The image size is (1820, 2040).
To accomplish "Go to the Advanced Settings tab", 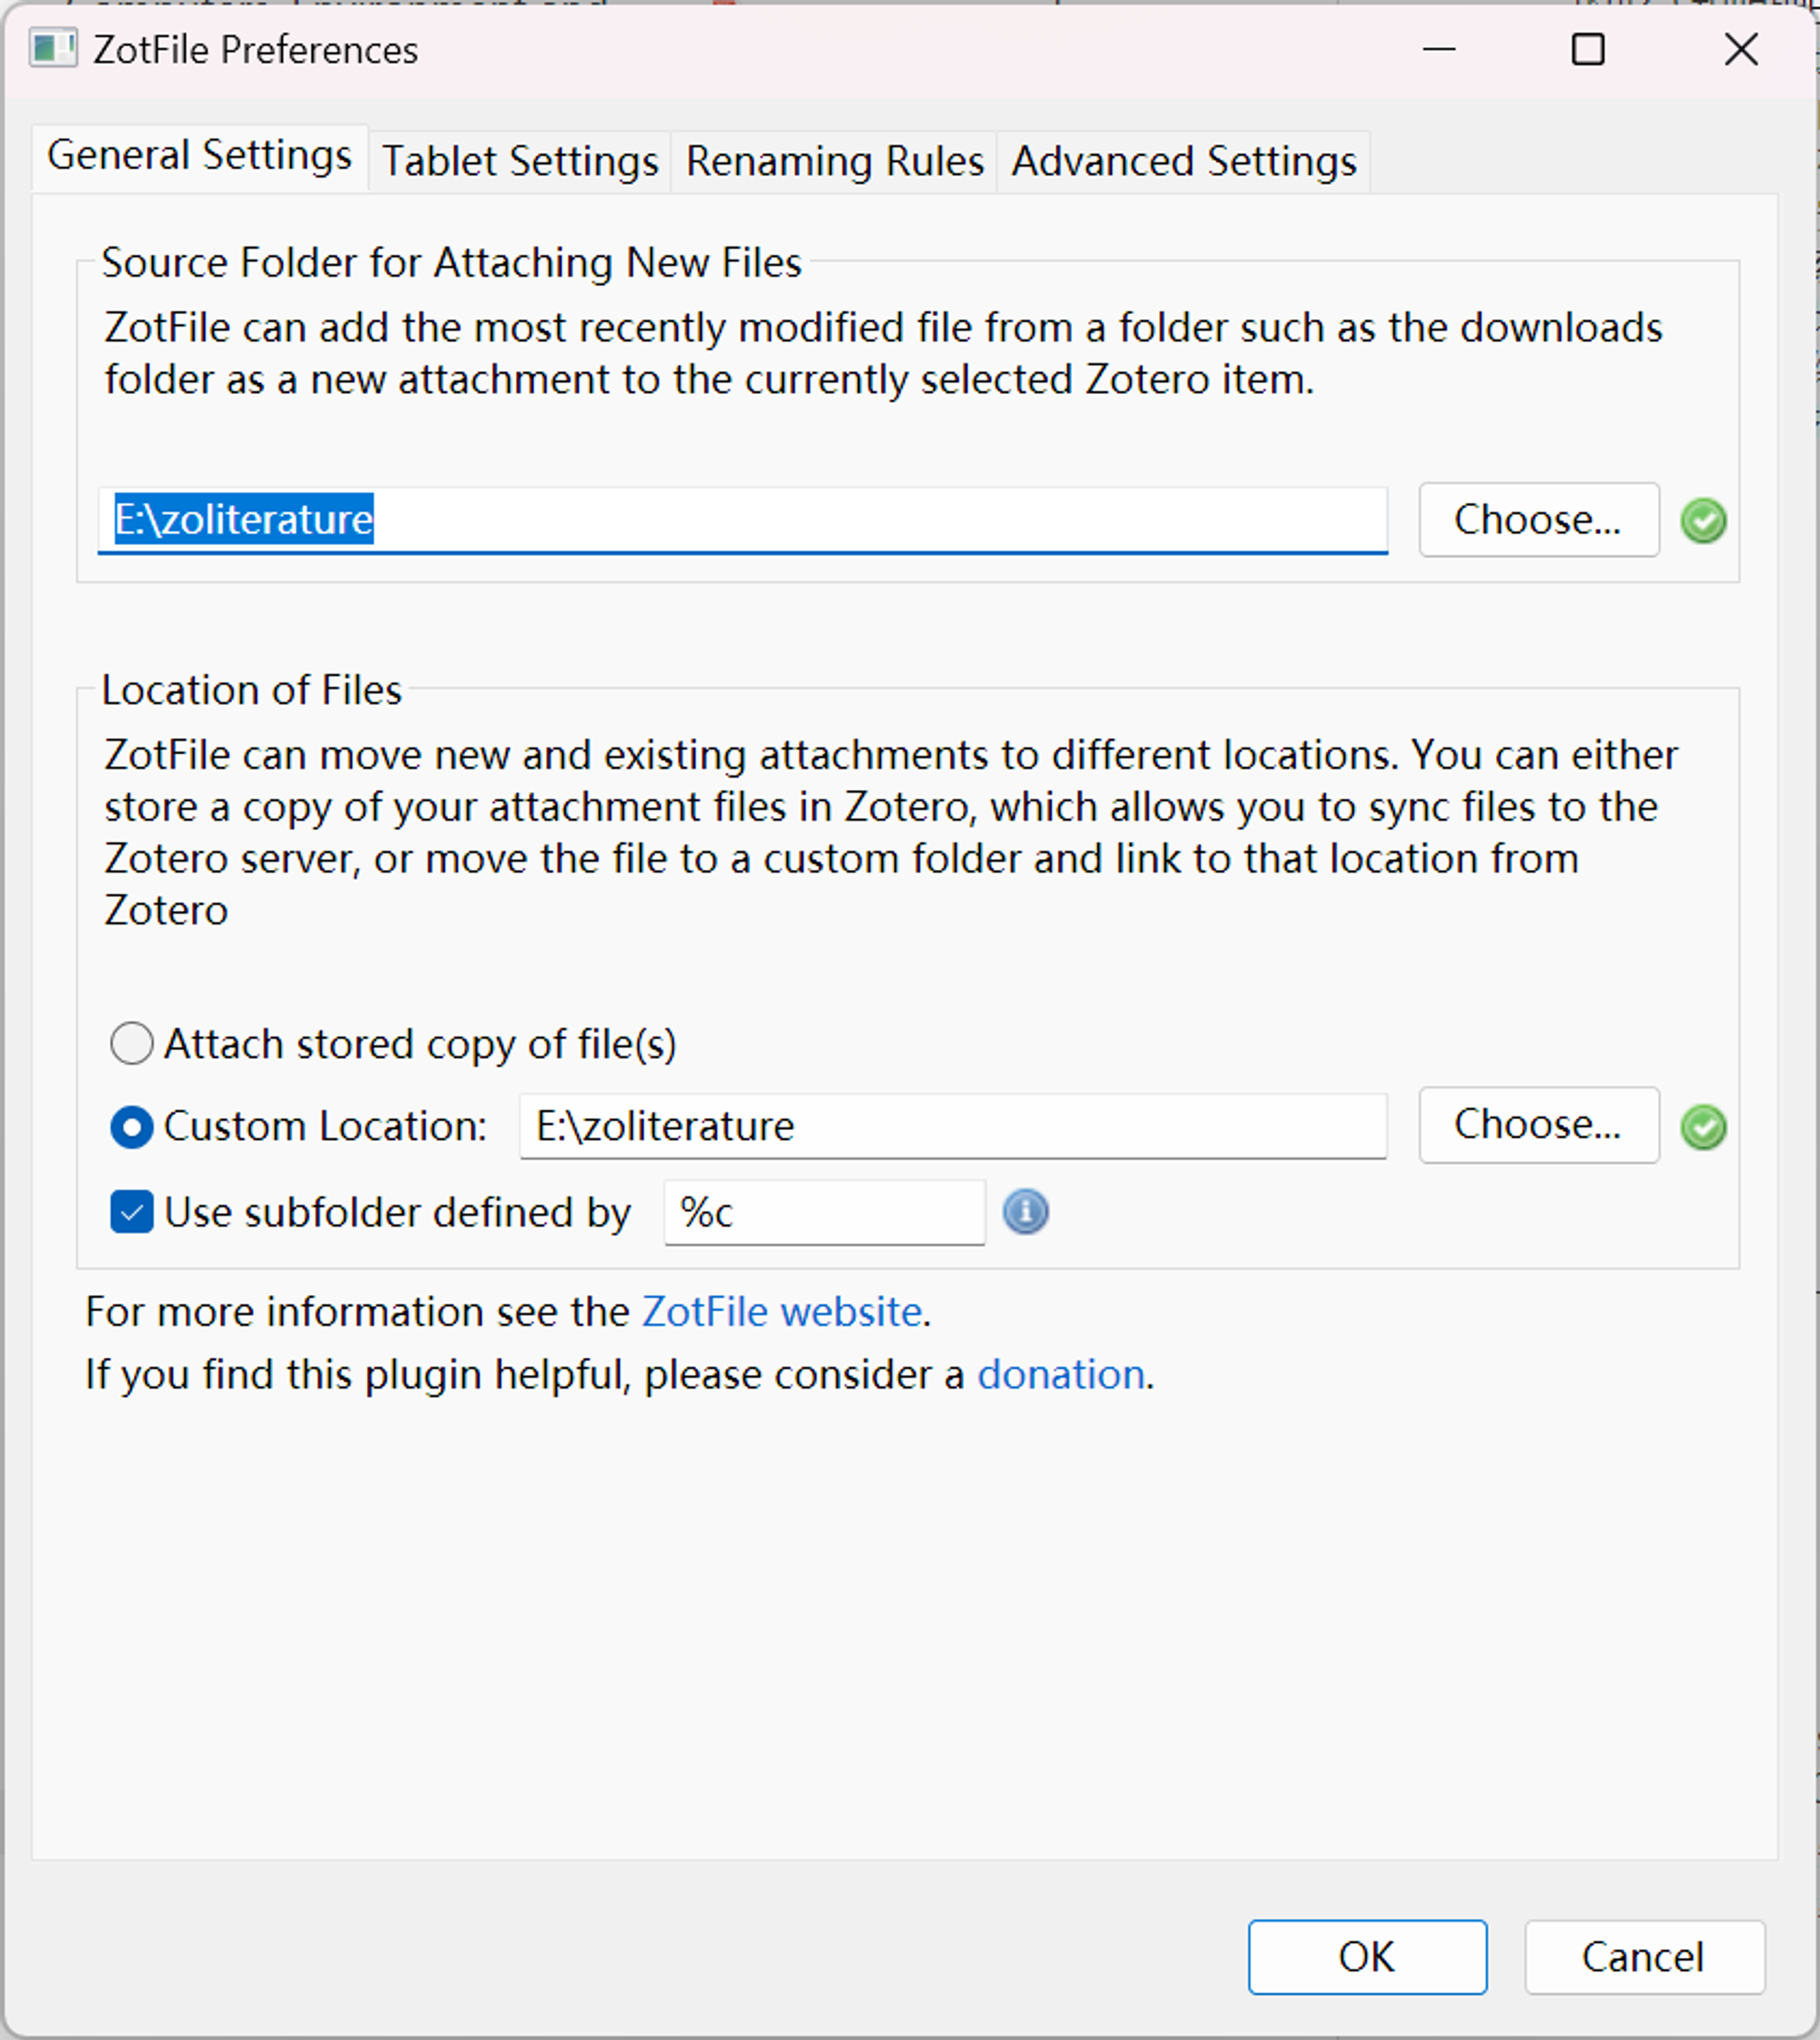I will click(x=1183, y=161).
